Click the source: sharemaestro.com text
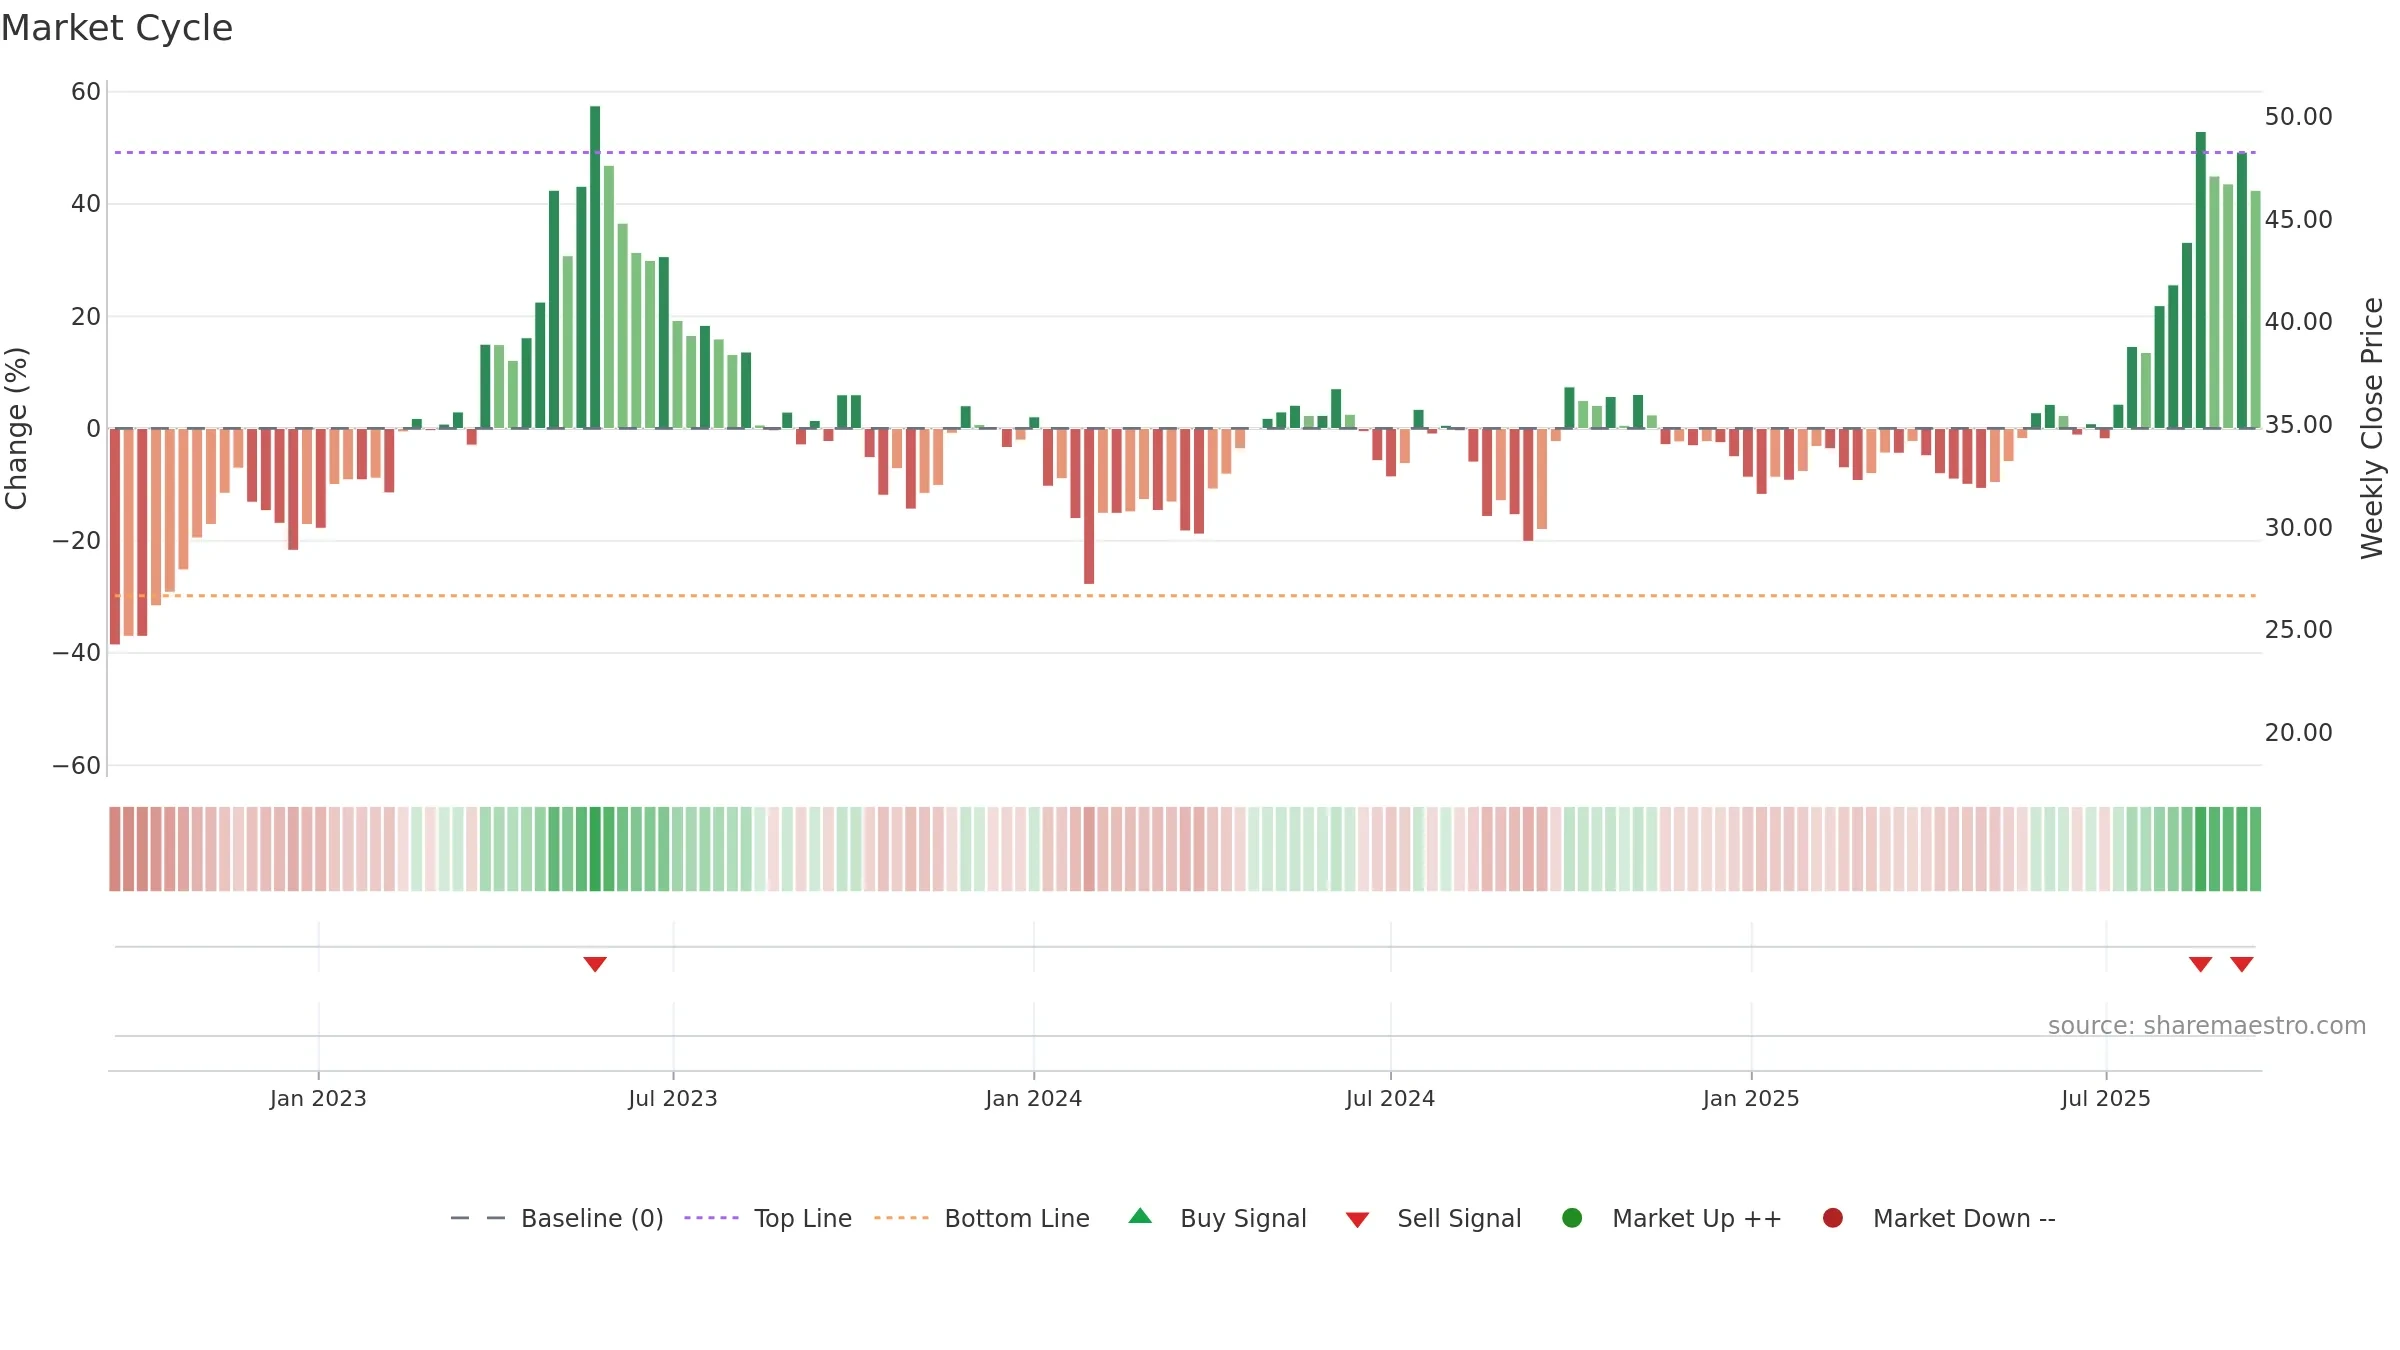The image size is (2400, 1350). 2207,1025
